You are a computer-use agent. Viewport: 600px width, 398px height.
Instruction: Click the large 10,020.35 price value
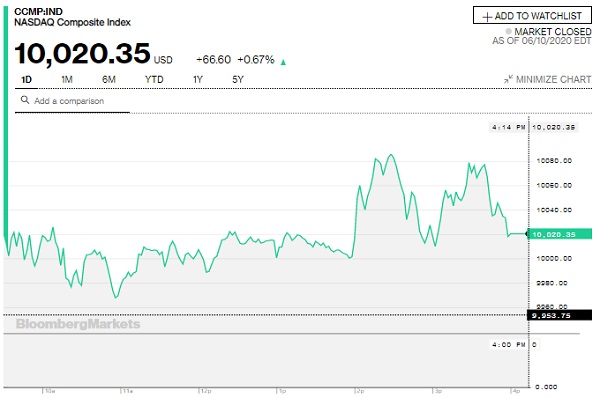click(x=82, y=53)
